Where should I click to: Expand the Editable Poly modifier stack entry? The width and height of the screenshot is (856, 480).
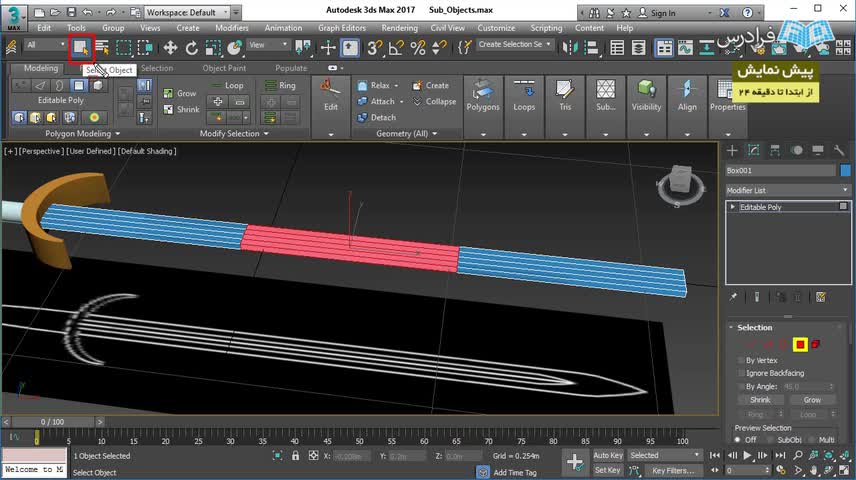click(733, 207)
